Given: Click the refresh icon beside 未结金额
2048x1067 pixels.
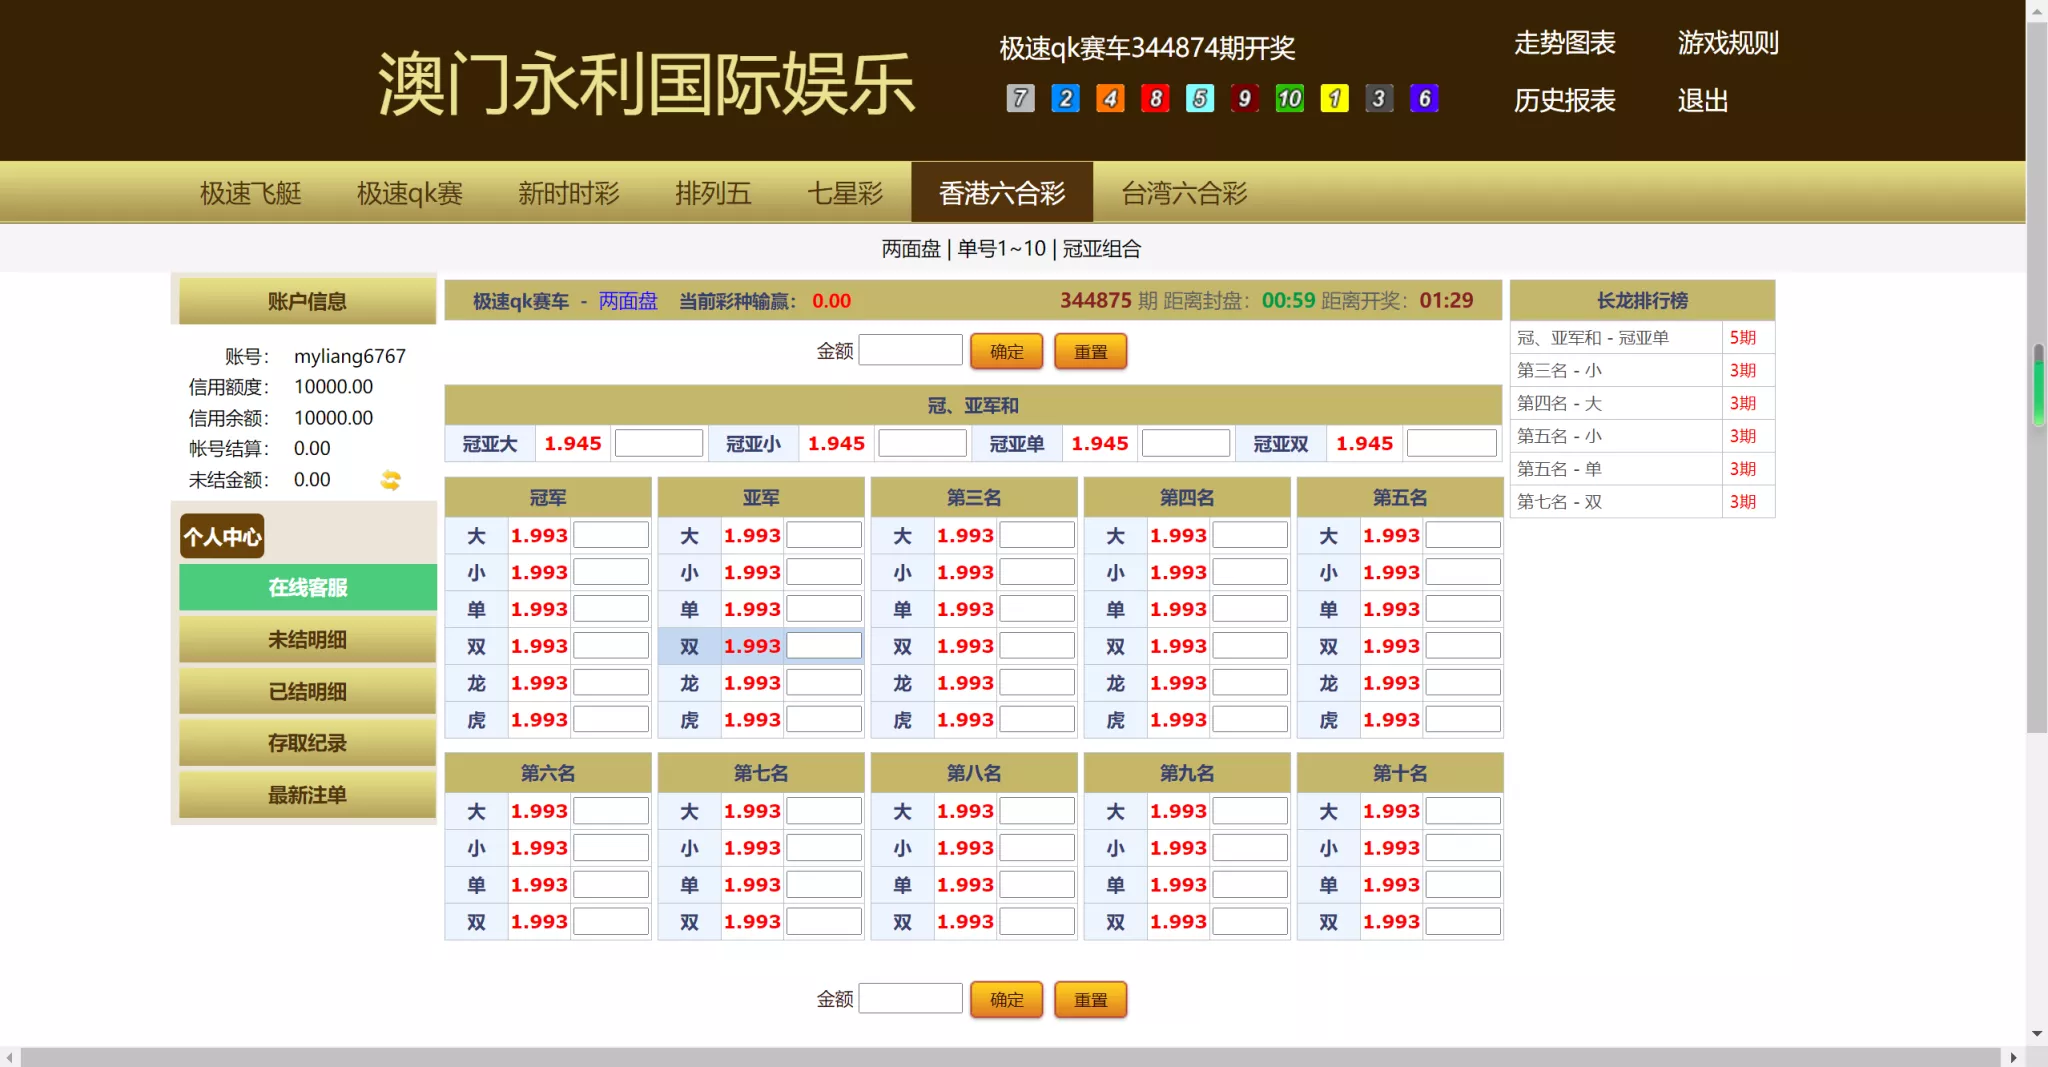Looking at the screenshot, I should click(390, 480).
